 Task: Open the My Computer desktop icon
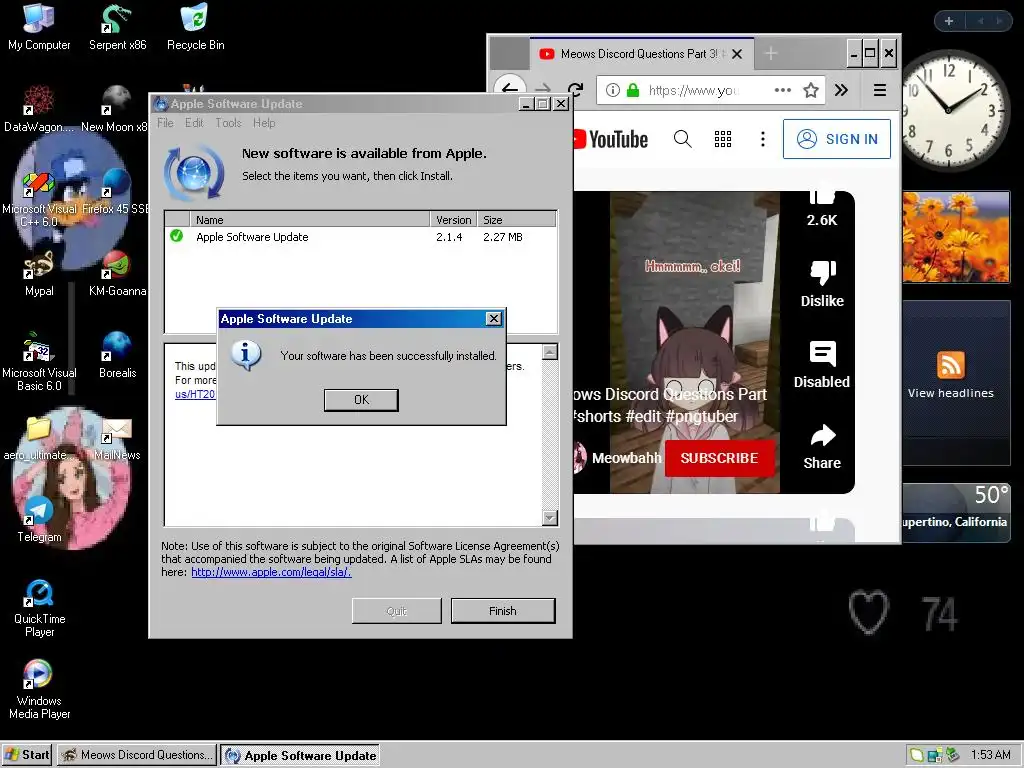(x=39, y=27)
